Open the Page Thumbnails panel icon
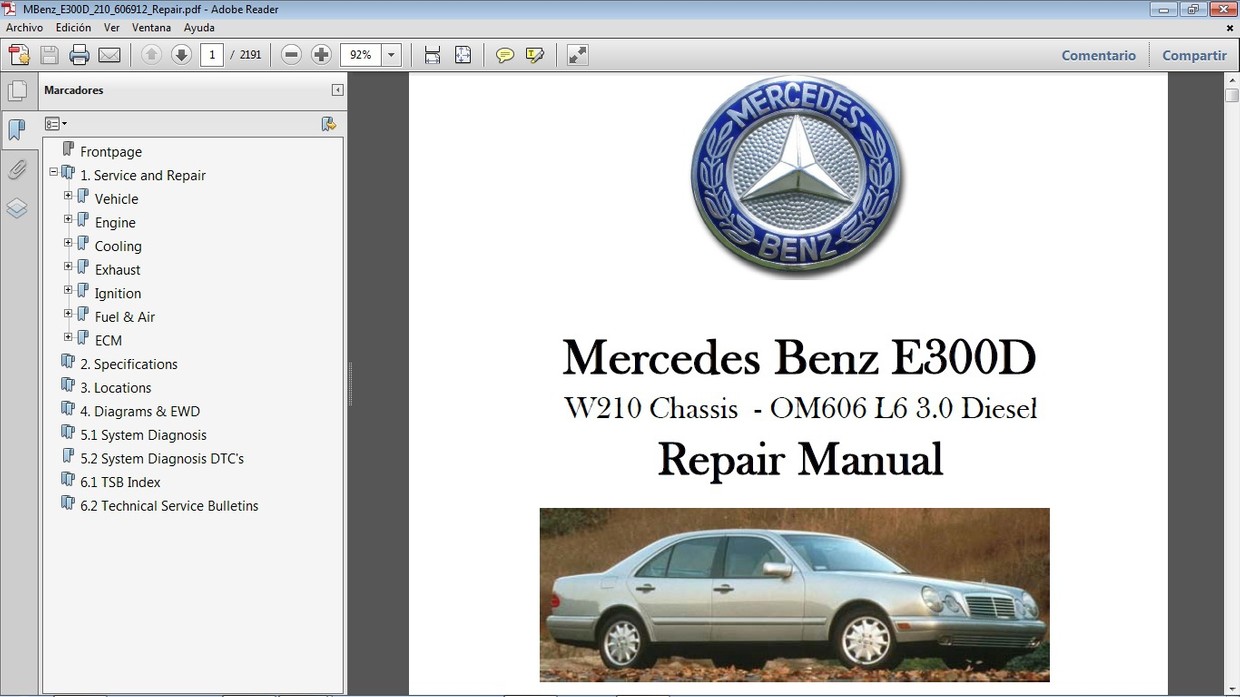 pos(18,90)
